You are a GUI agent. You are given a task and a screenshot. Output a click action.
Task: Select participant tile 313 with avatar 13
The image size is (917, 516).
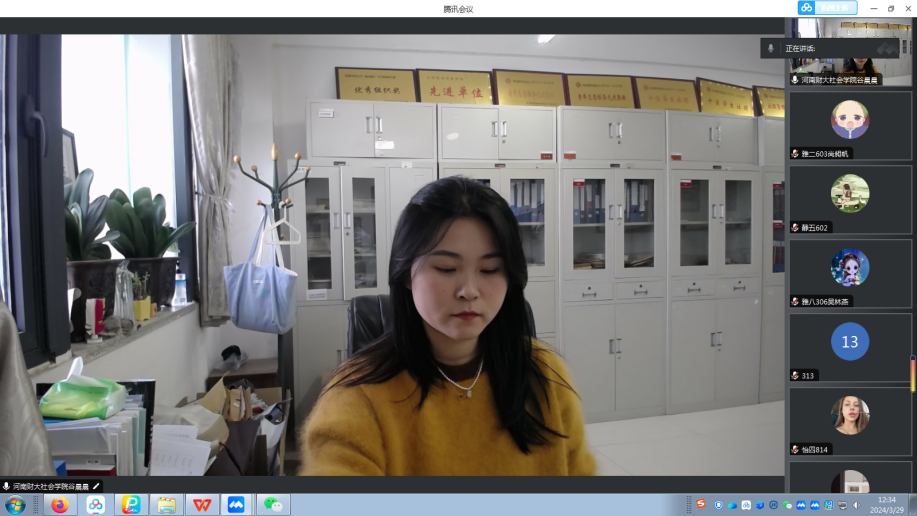click(x=850, y=348)
